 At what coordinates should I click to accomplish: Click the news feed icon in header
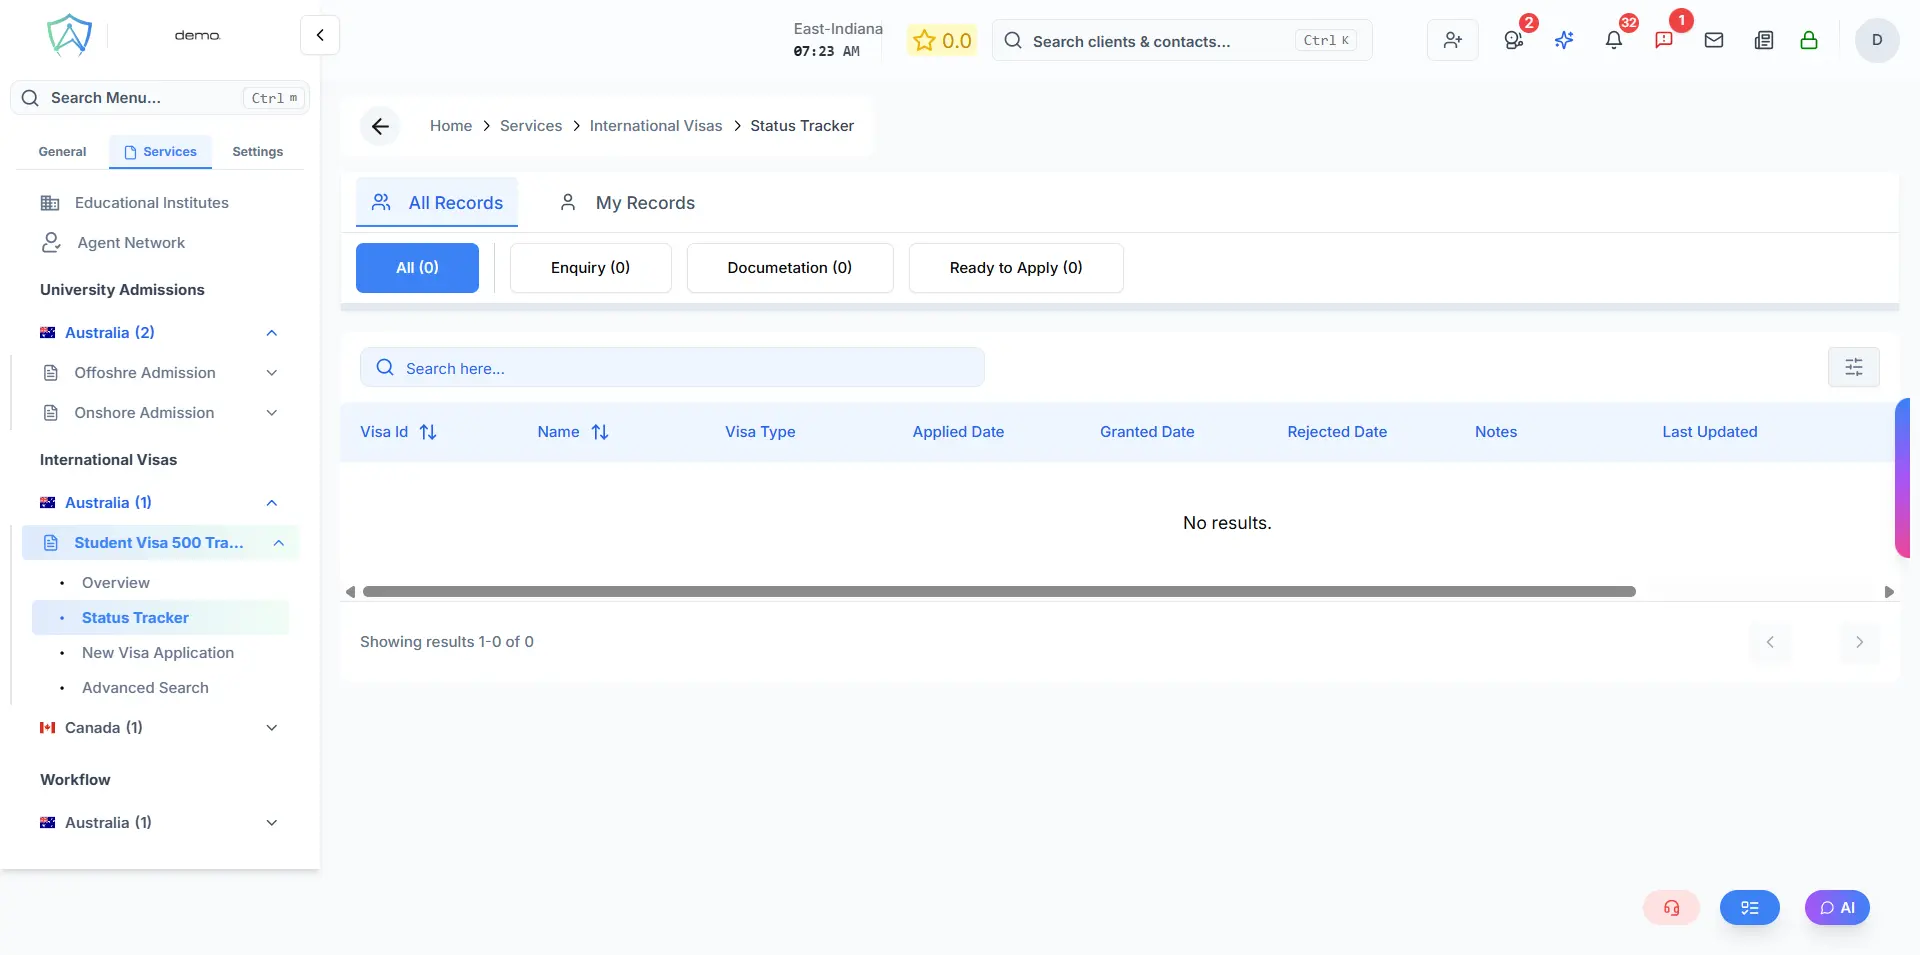pyautogui.click(x=1763, y=40)
